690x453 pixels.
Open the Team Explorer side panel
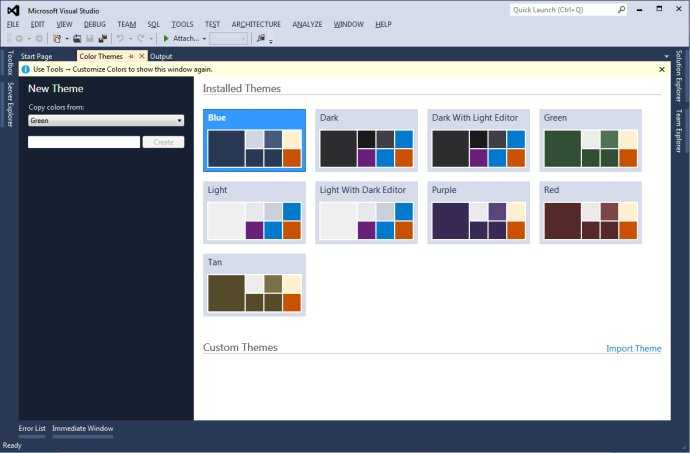pos(679,131)
